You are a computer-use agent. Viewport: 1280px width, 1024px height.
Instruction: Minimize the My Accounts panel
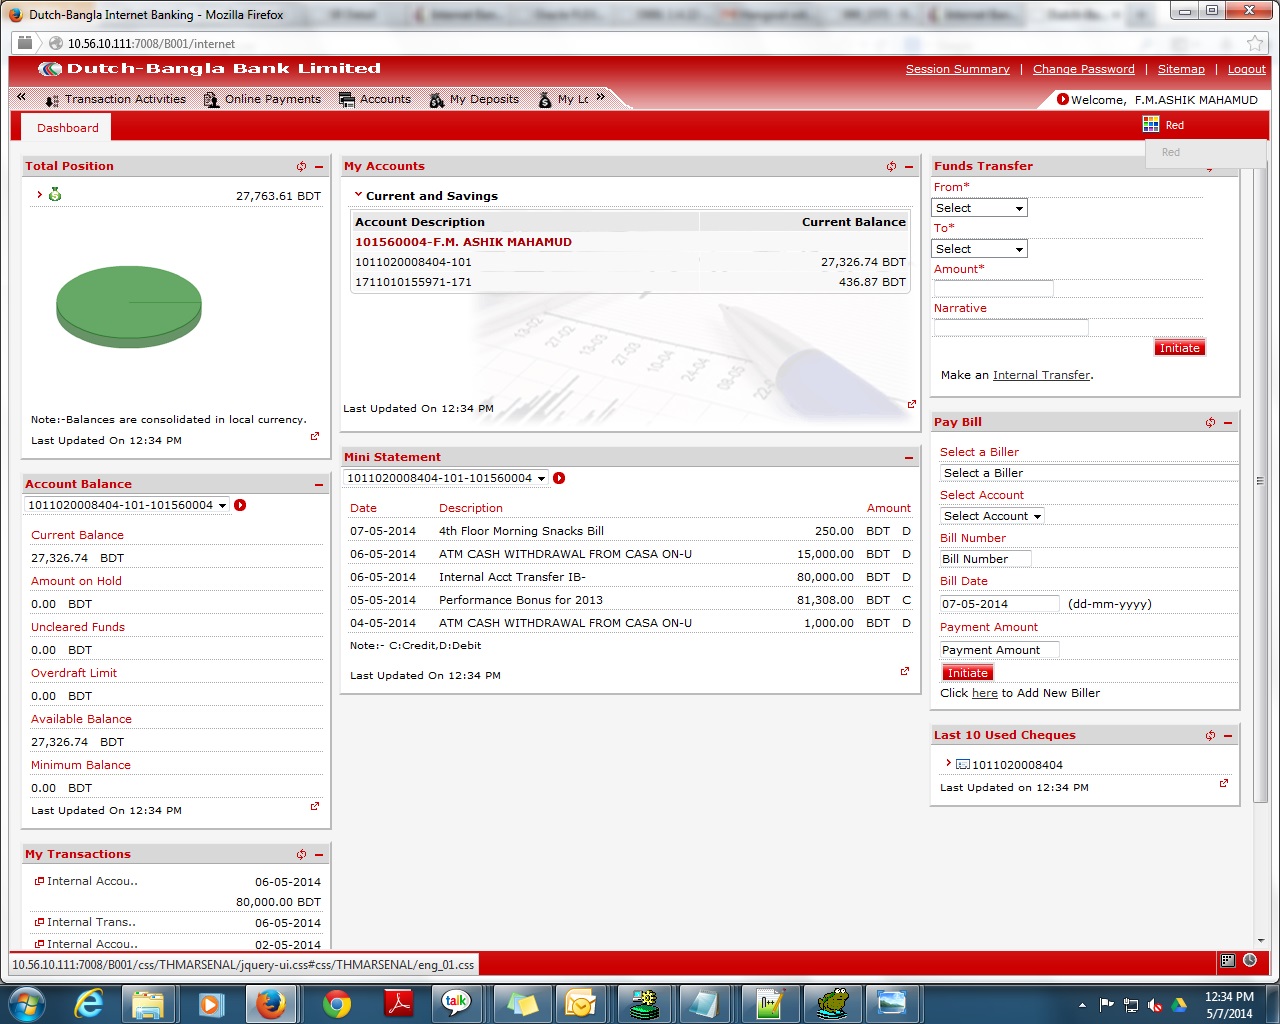[x=909, y=167]
